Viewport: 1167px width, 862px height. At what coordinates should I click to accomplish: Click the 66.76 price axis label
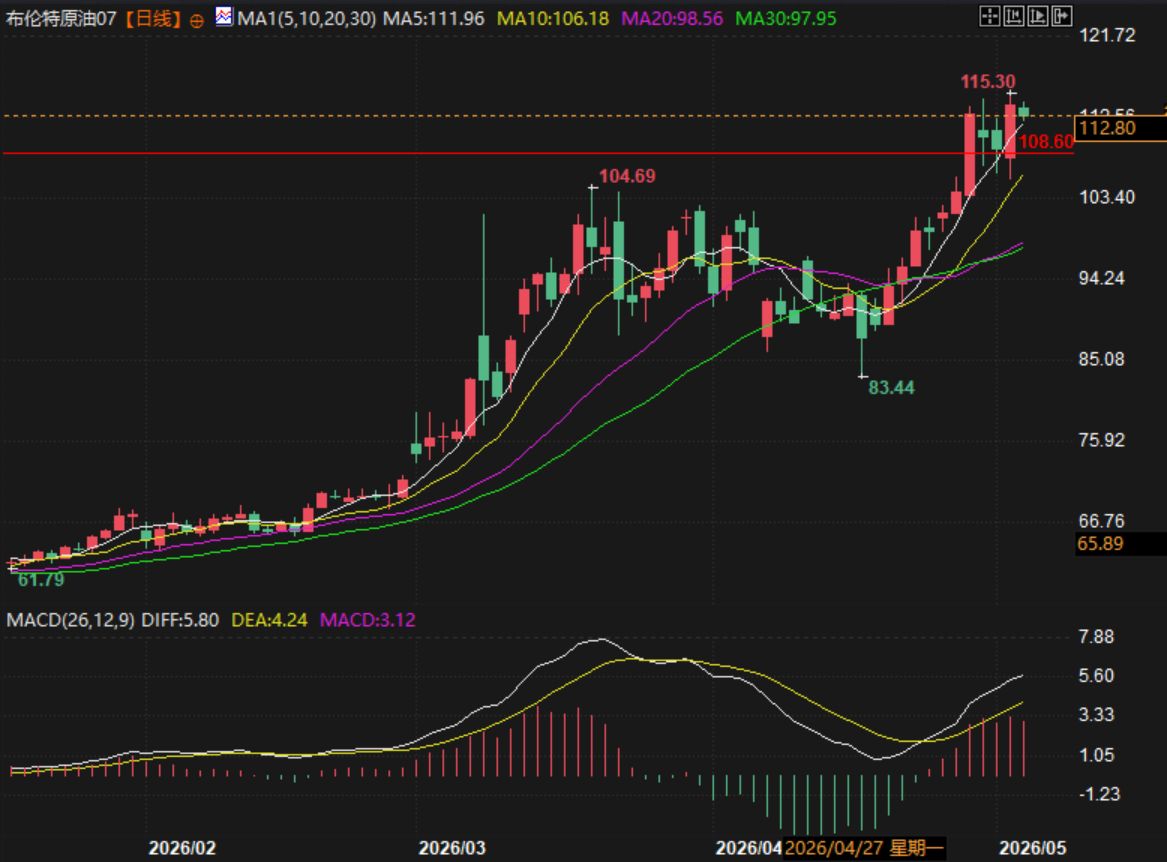coord(1102,521)
